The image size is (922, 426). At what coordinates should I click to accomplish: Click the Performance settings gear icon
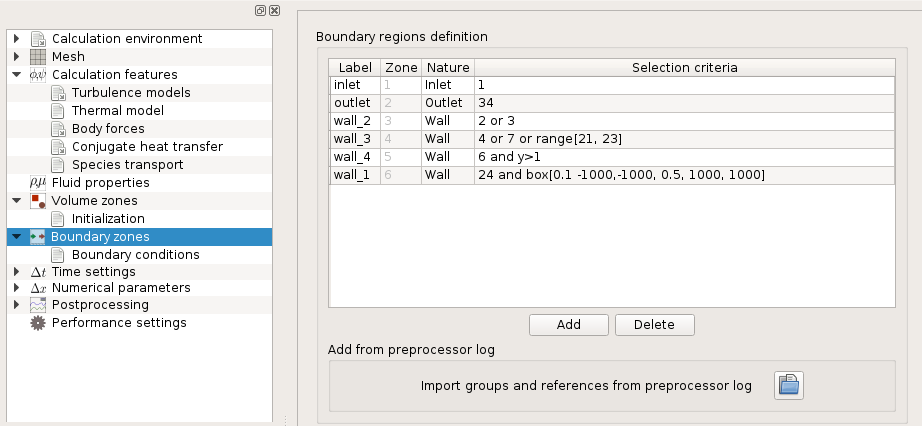38,322
